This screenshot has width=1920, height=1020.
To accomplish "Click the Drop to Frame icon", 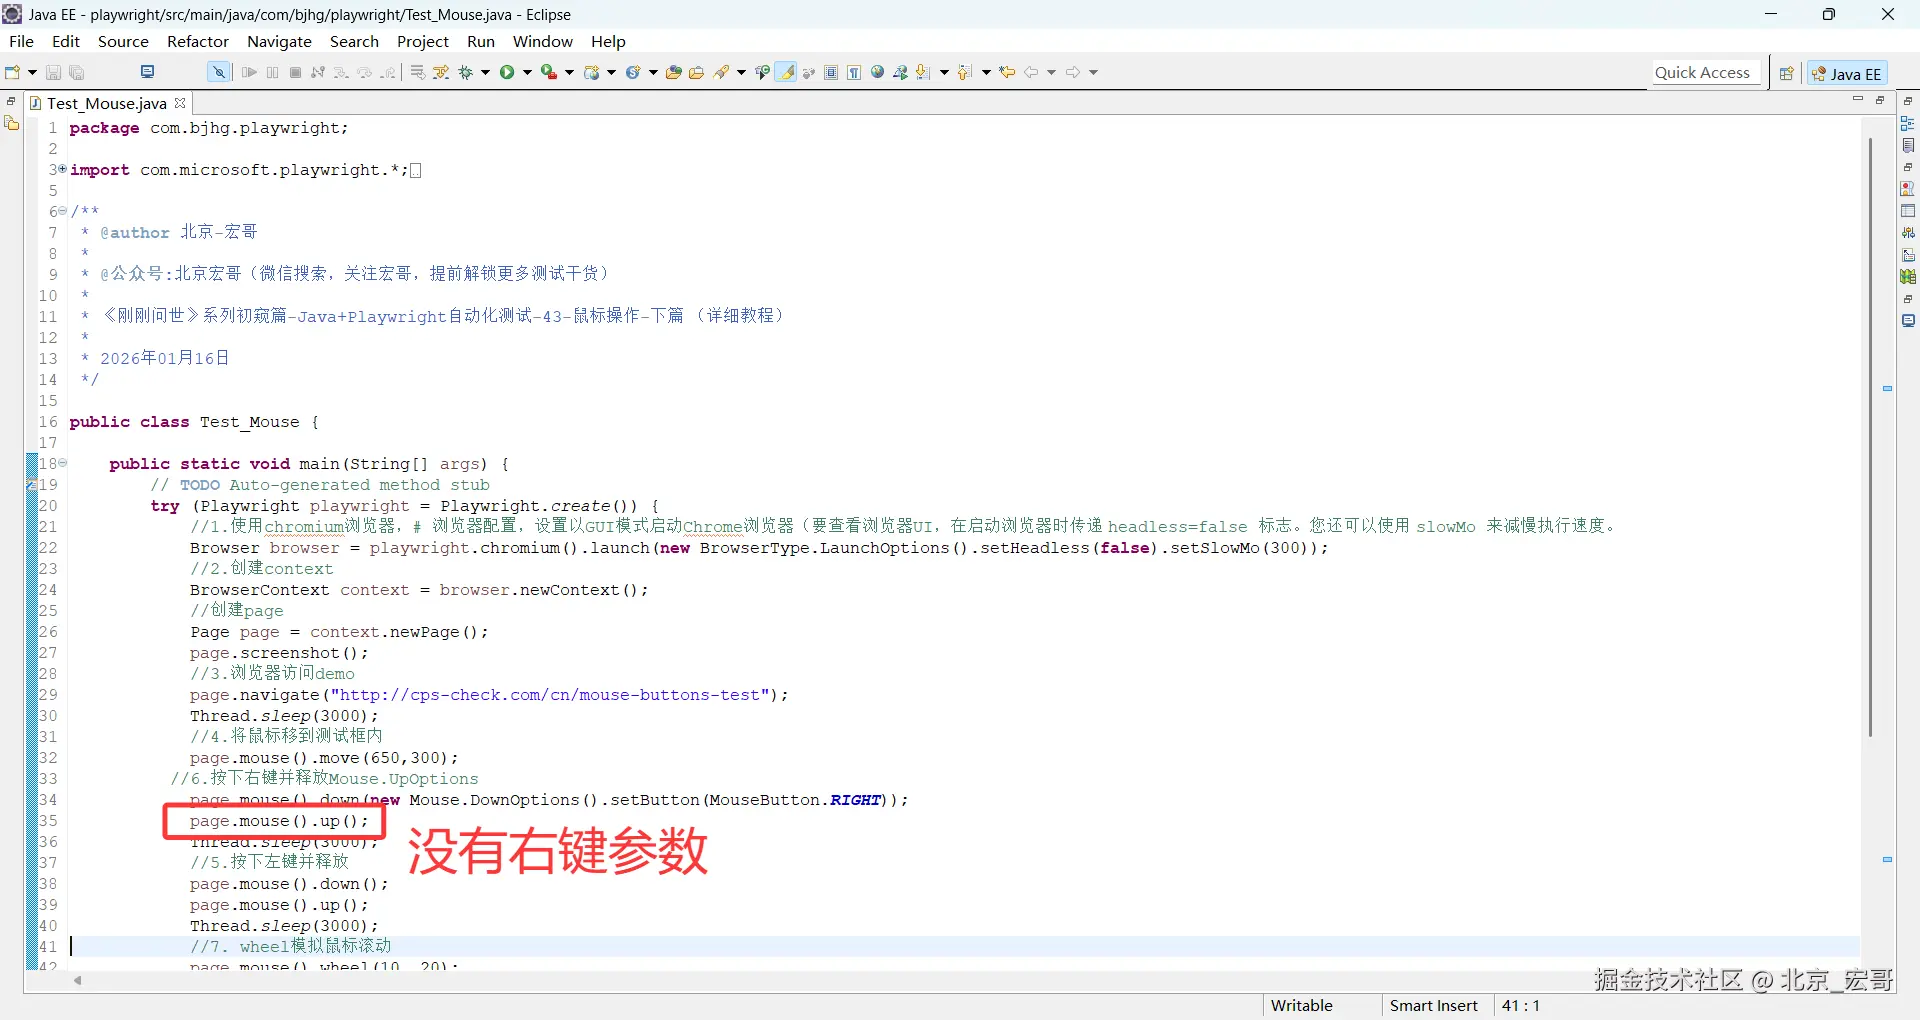I will (x=418, y=72).
